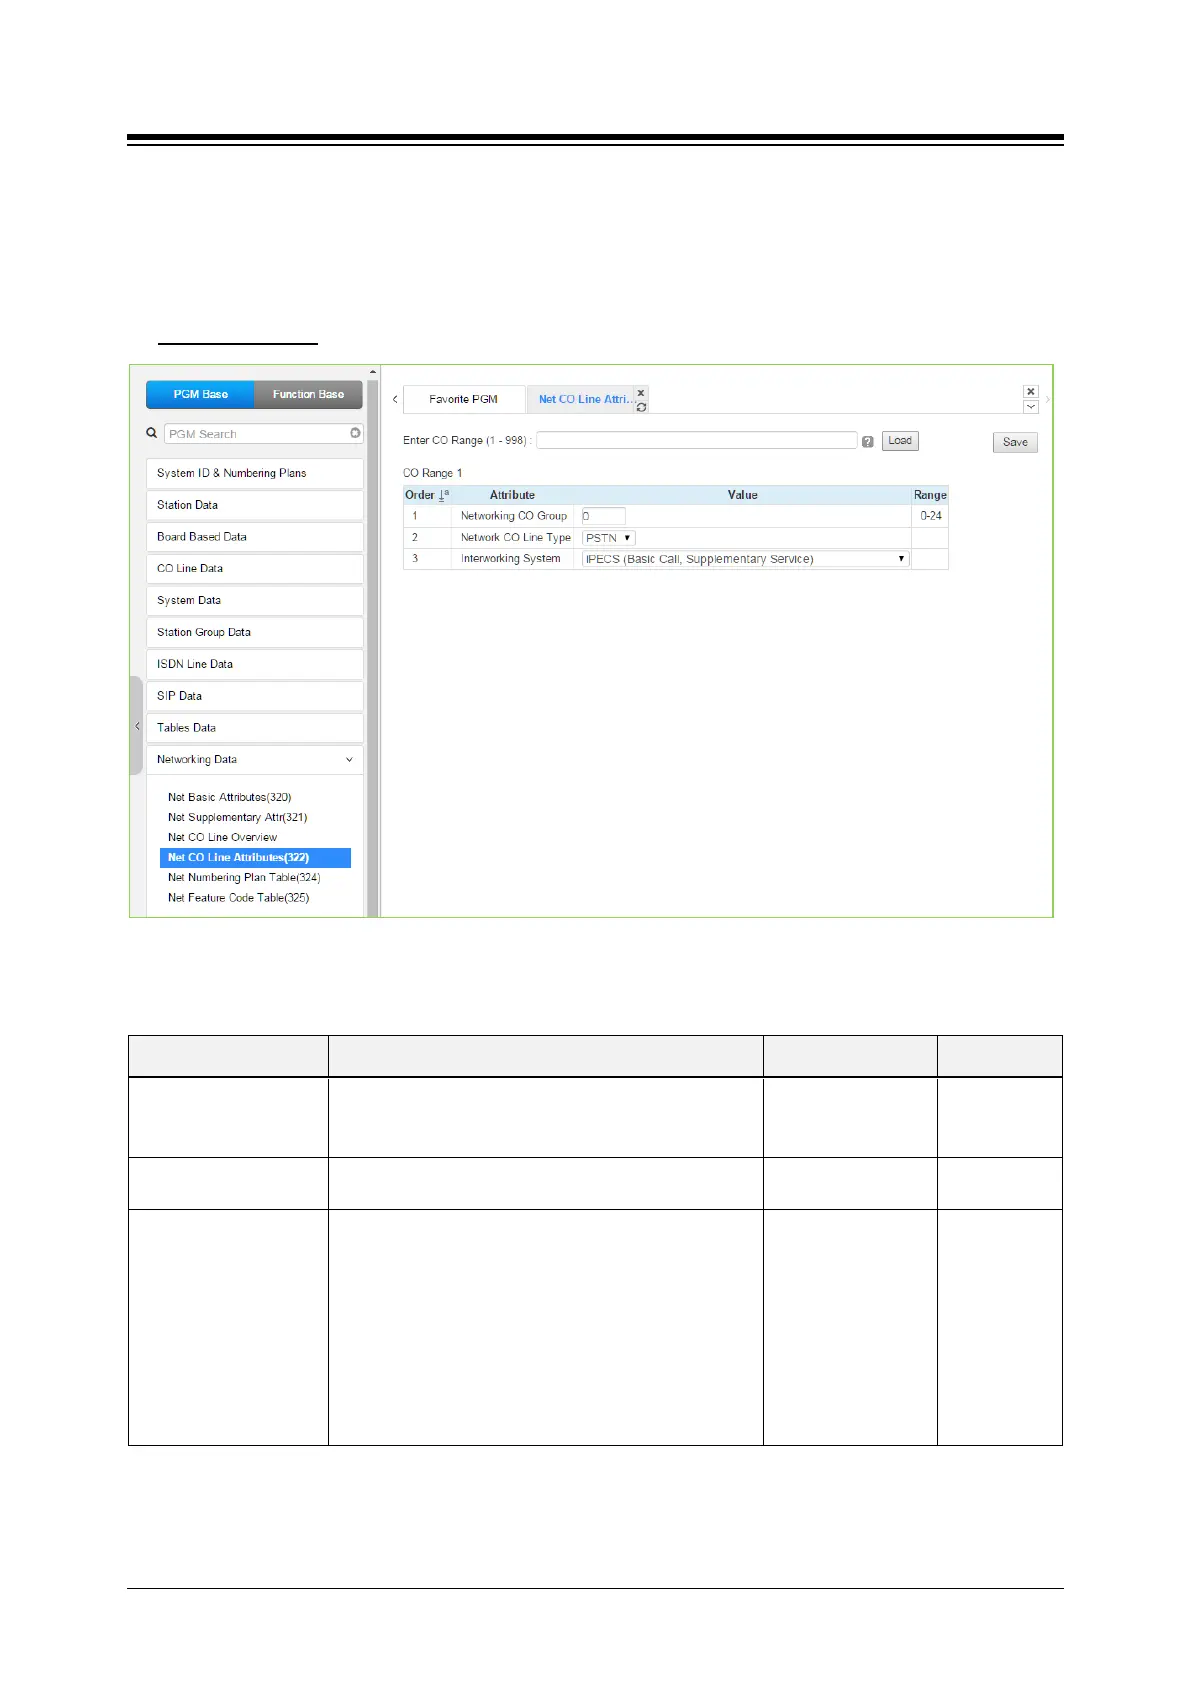Click the Save button
Image resolution: width=1191 pixels, height=1684 pixels.
point(1015,442)
